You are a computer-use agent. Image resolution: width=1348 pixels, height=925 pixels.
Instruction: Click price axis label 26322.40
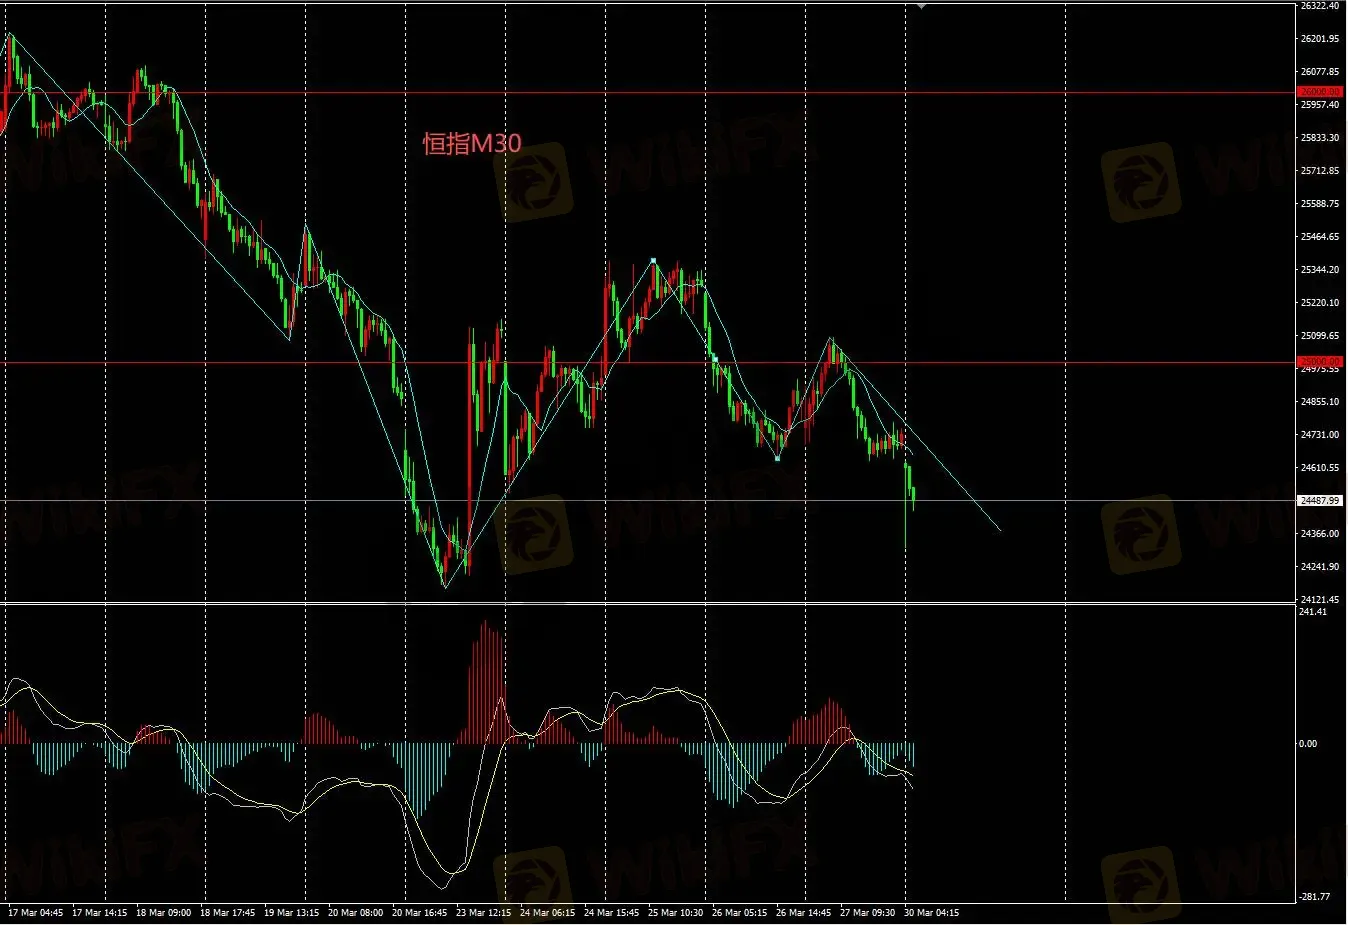pos(1320,6)
